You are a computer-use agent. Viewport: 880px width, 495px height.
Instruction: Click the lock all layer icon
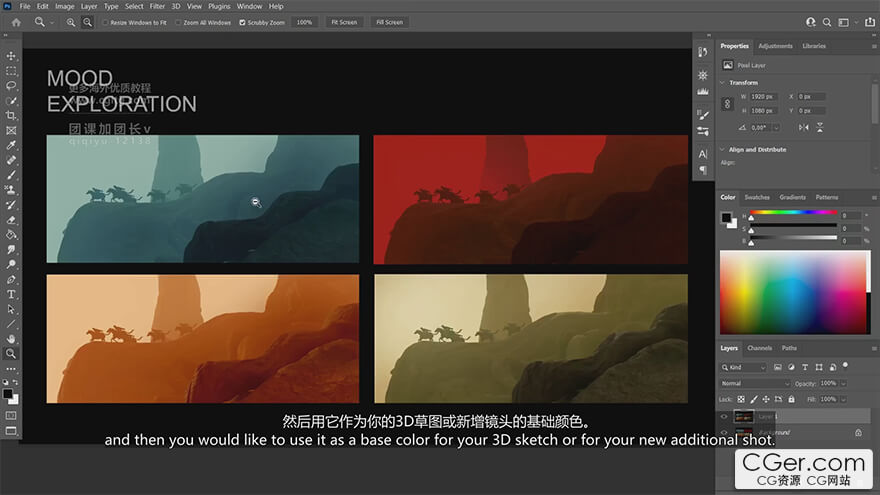click(x=790, y=398)
